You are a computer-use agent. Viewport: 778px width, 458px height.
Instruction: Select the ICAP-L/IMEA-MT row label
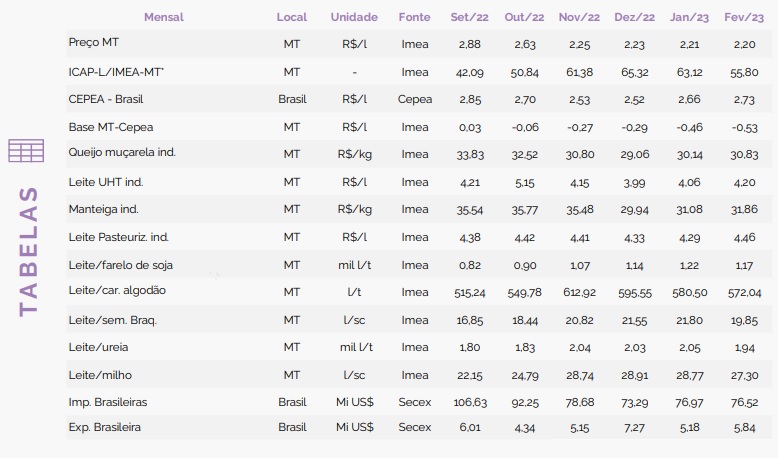[116, 72]
